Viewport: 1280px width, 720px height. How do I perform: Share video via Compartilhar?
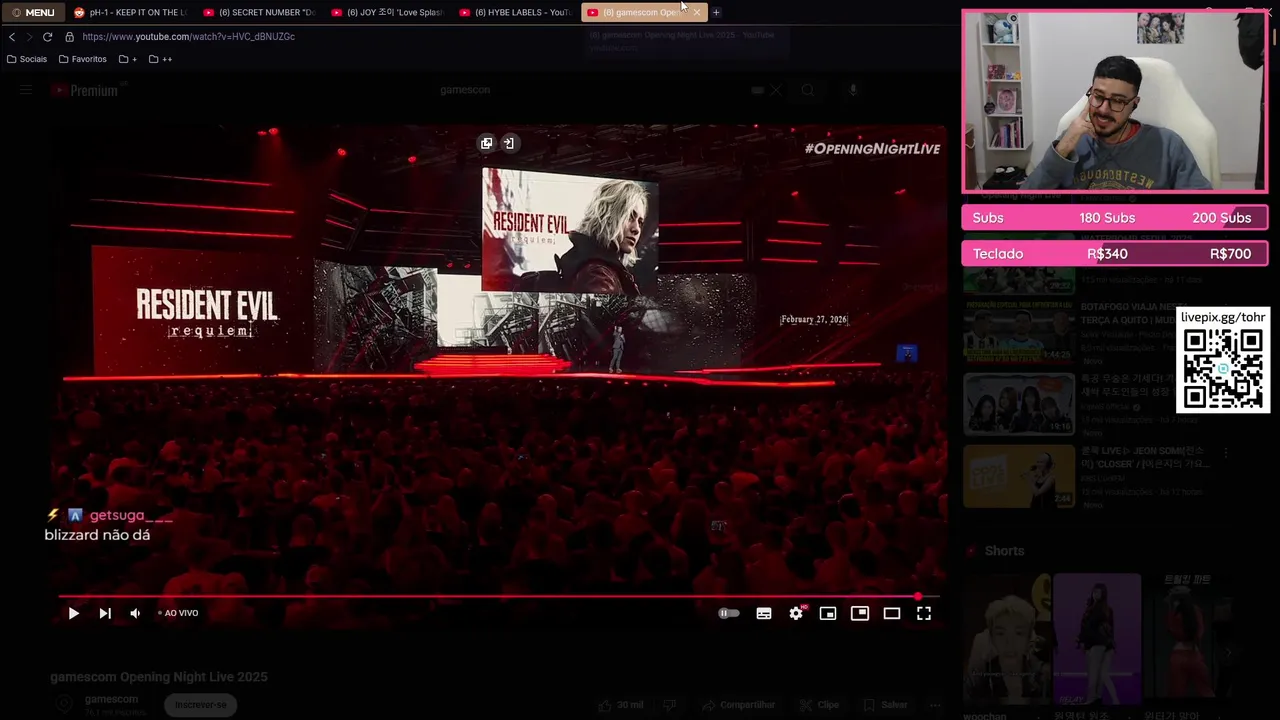click(739, 705)
